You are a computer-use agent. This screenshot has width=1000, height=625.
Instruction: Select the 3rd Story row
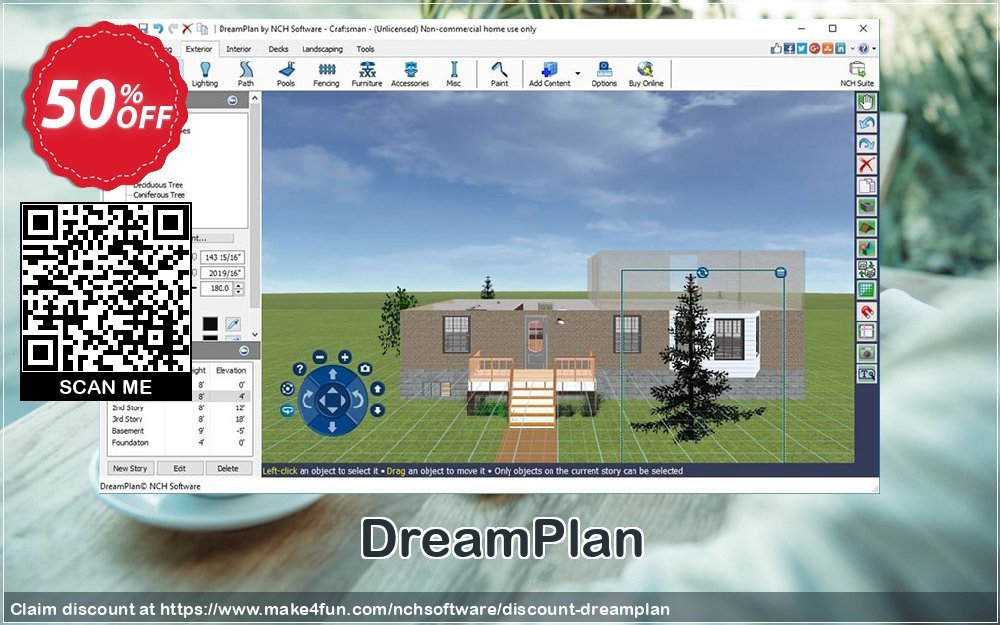tap(178, 419)
